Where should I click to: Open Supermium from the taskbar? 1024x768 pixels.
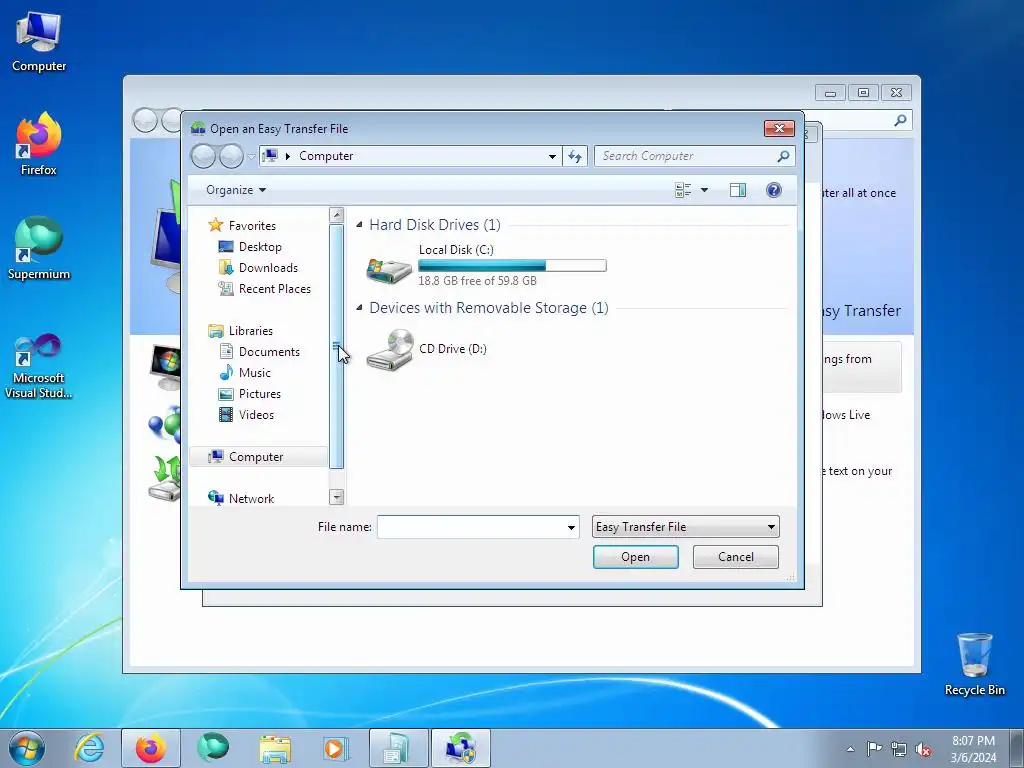coord(213,748)
